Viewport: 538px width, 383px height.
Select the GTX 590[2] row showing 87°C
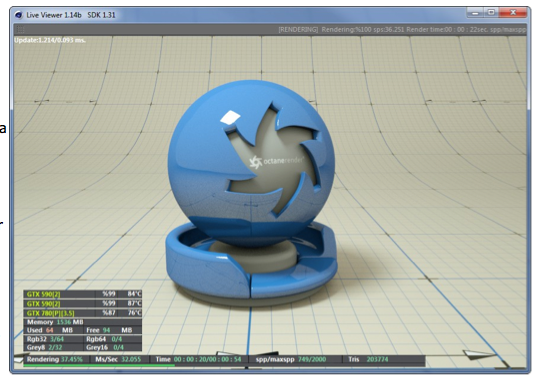click(83, 303)
